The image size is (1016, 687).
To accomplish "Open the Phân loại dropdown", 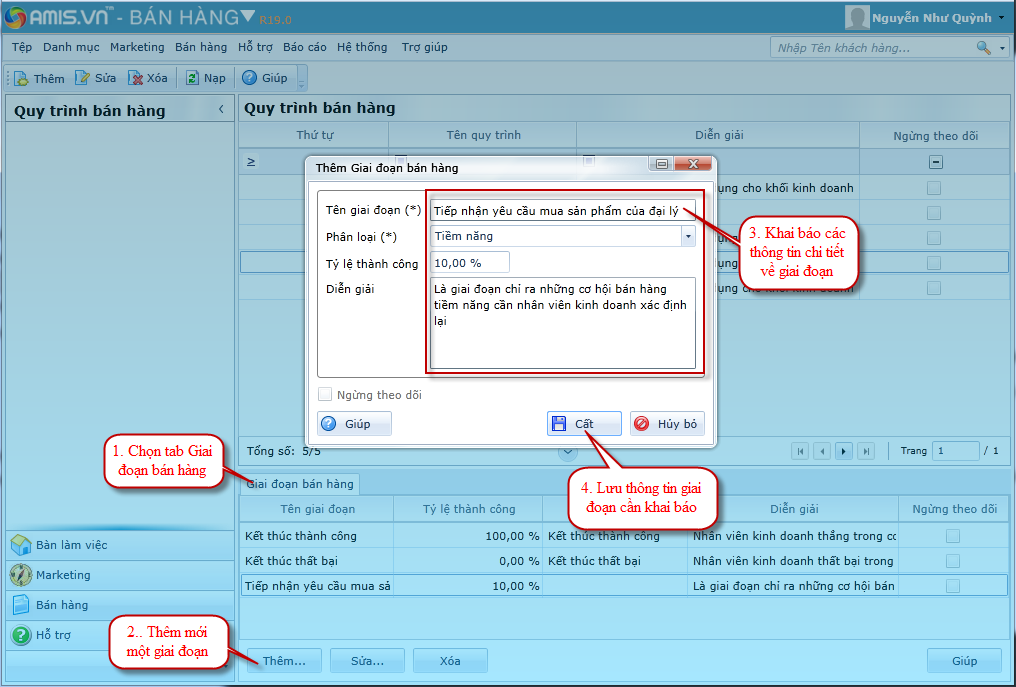I will (687, 236).
